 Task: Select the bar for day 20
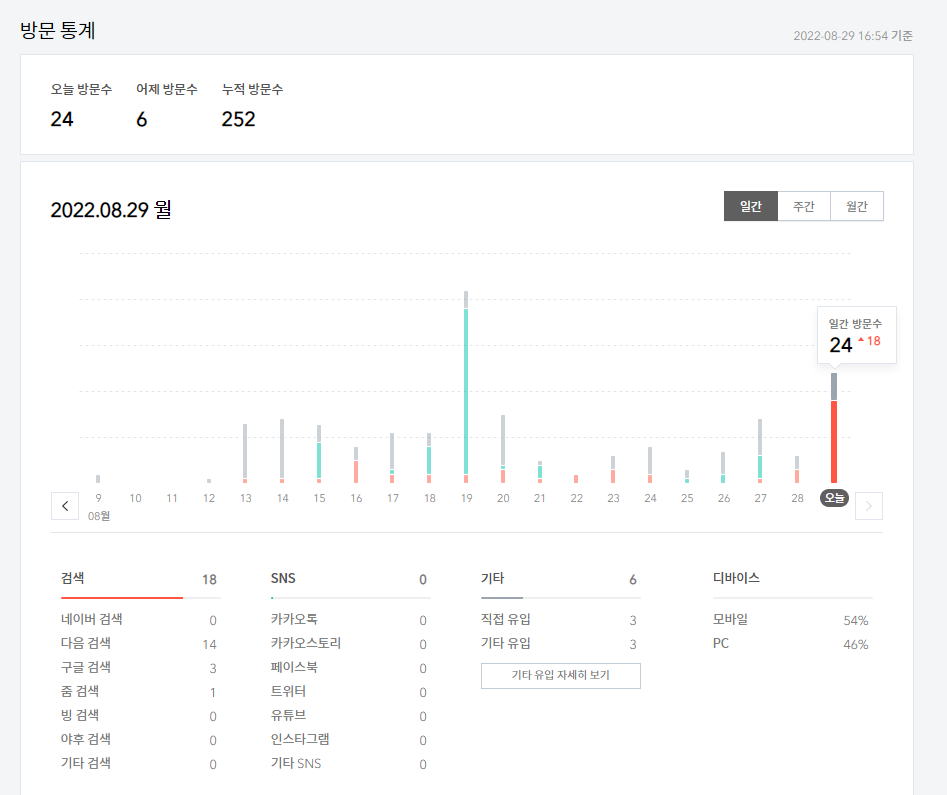pos(503,449)
